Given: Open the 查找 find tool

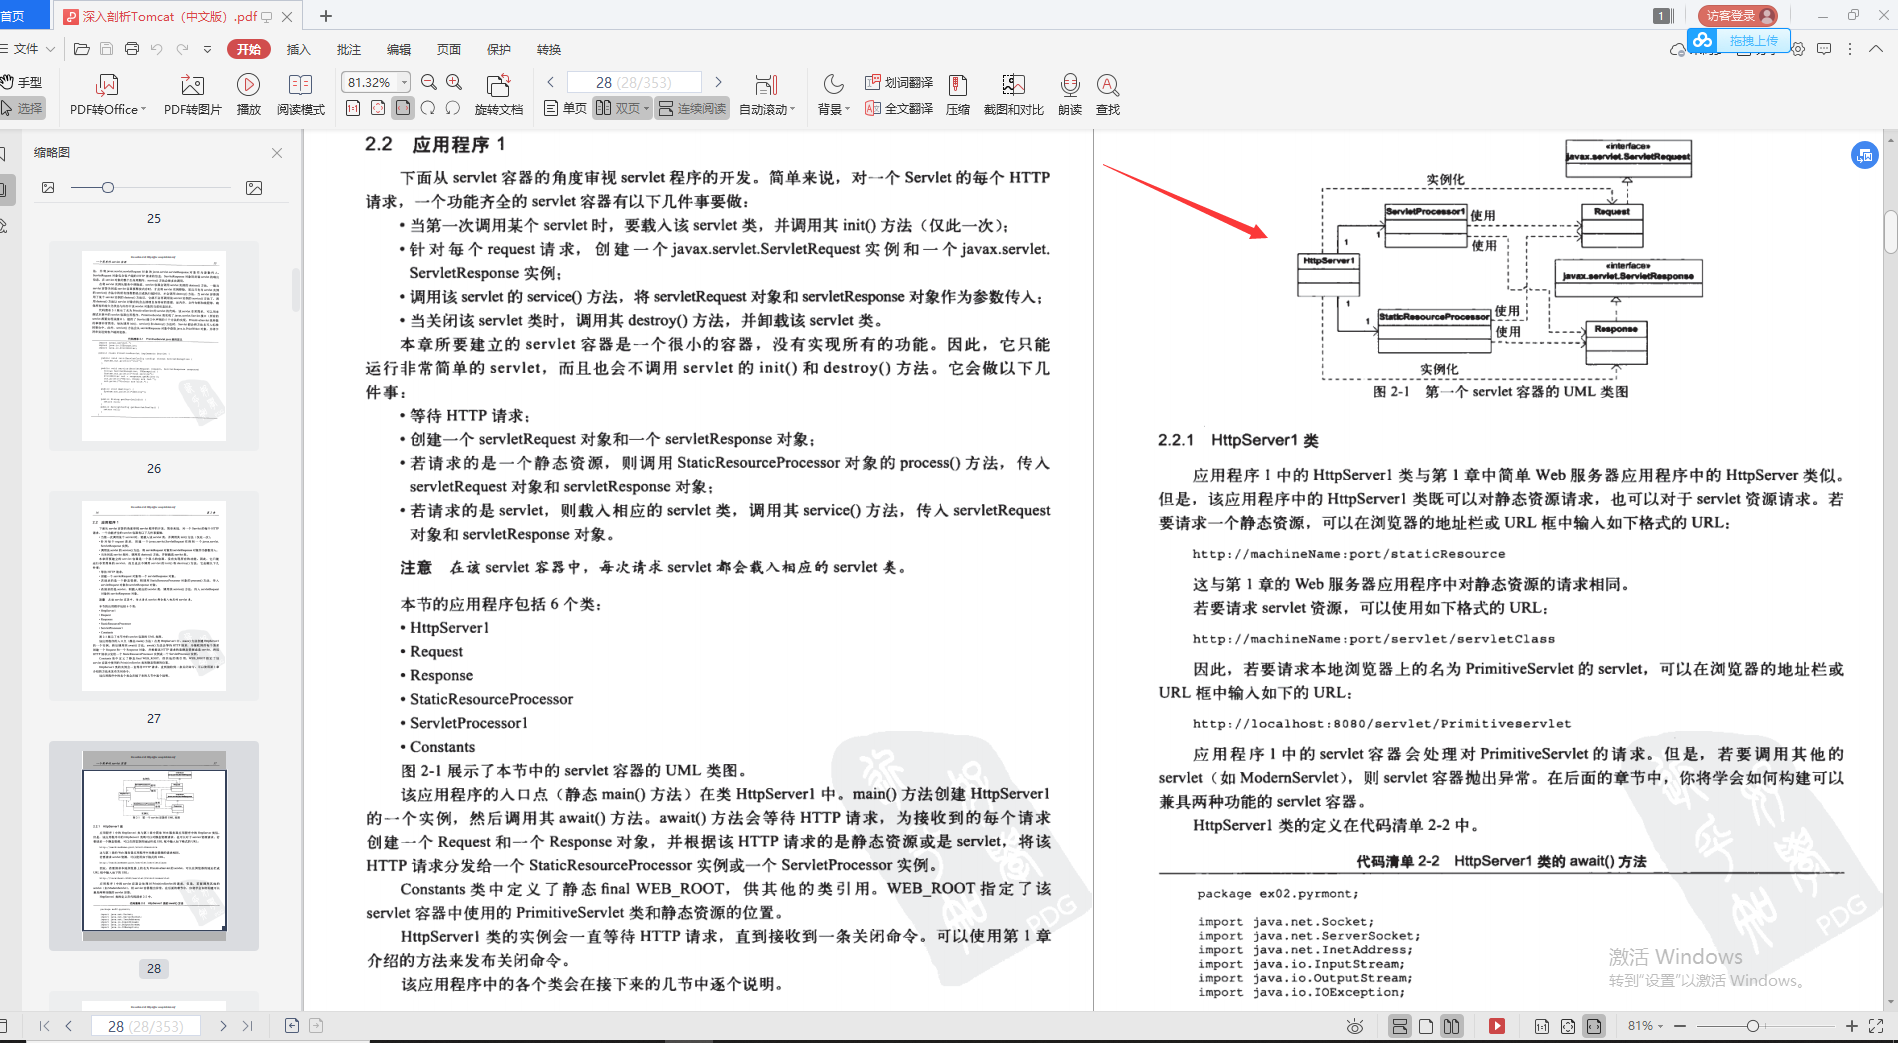Looking at the screenshot, I should 1107,94.
